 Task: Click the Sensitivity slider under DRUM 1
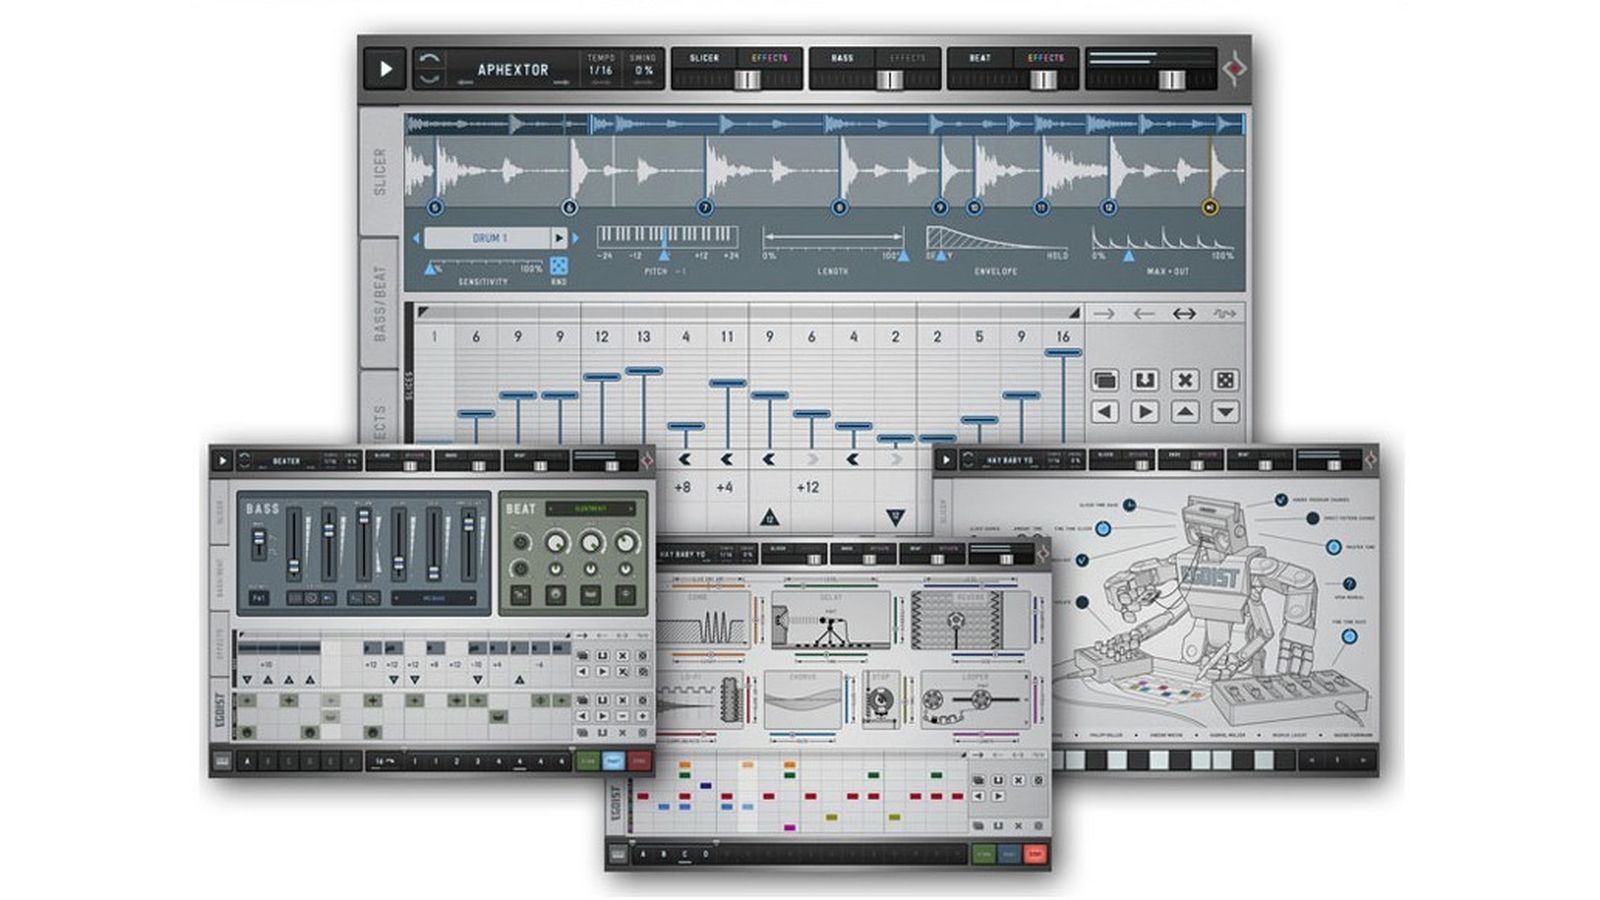(481, 268)
